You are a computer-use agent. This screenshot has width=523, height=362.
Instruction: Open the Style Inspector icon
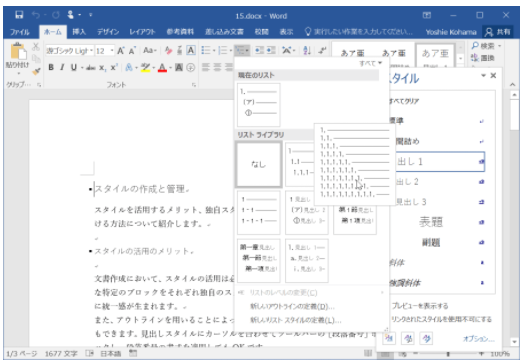pos(408,339)
